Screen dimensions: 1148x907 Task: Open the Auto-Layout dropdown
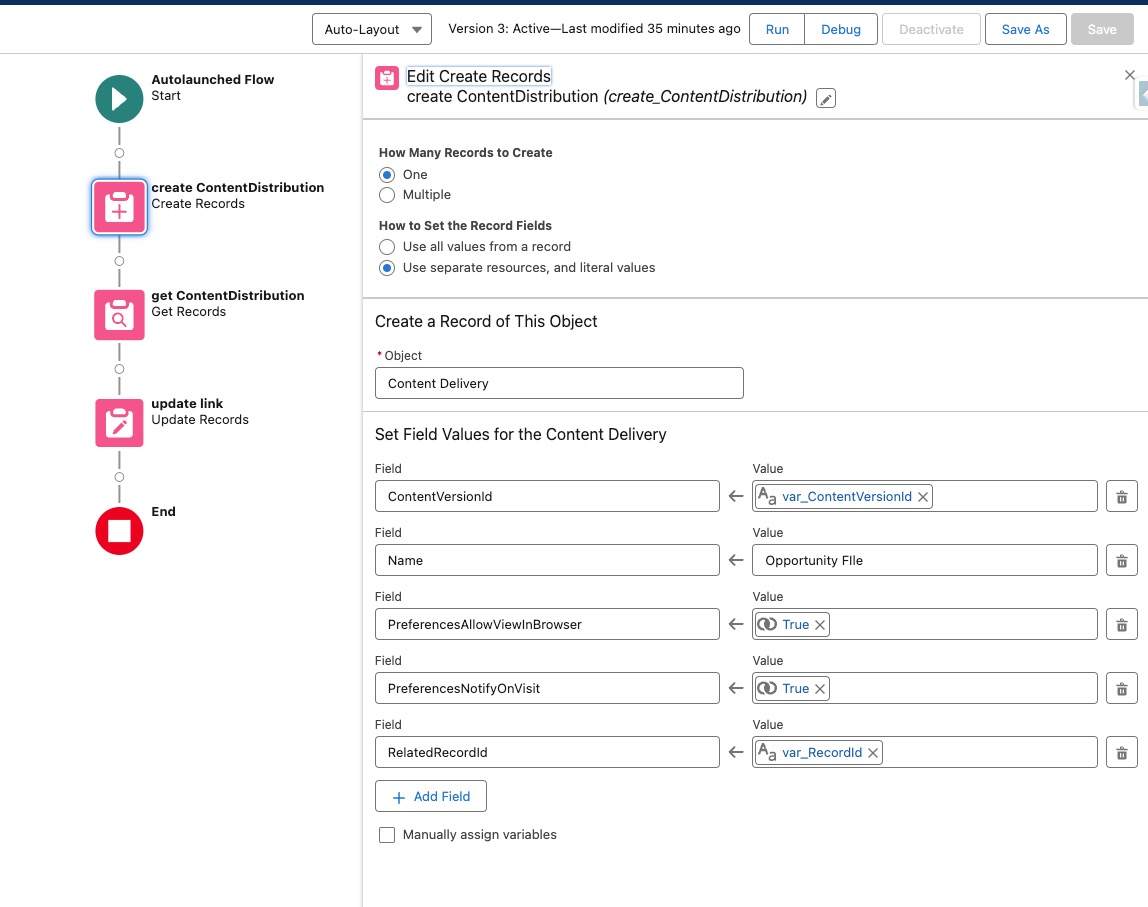[372, 29]
